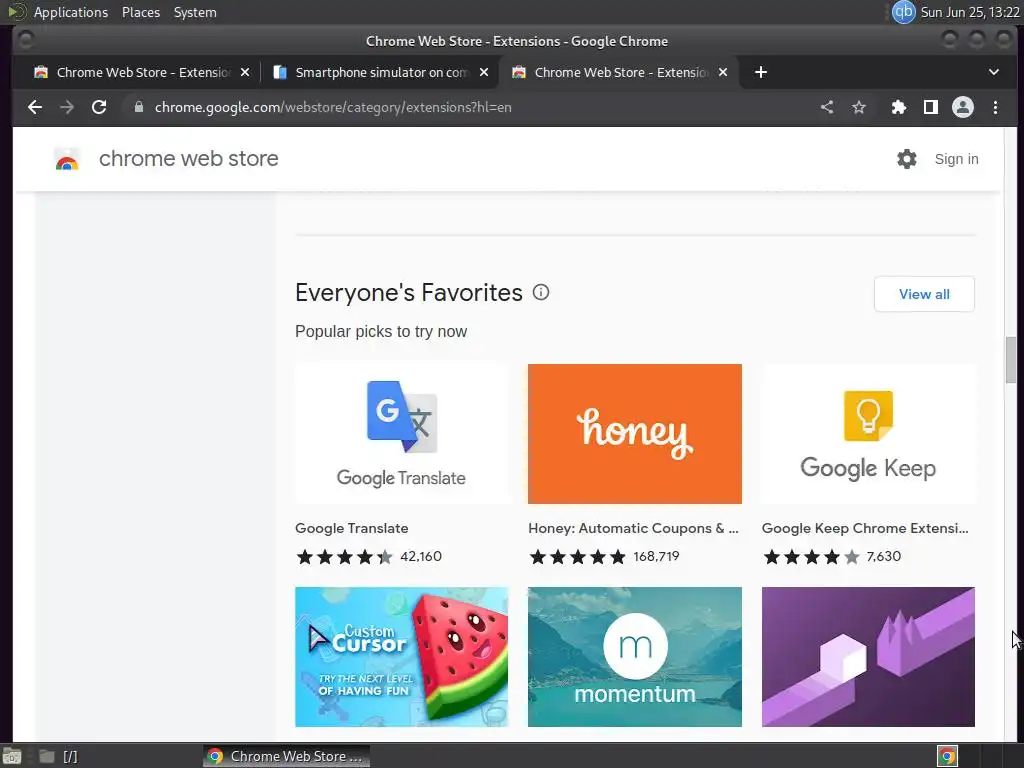This screenshot has height=768, width=1024.
Task: Click the Google Translate star rating
Action: [344, 556]
